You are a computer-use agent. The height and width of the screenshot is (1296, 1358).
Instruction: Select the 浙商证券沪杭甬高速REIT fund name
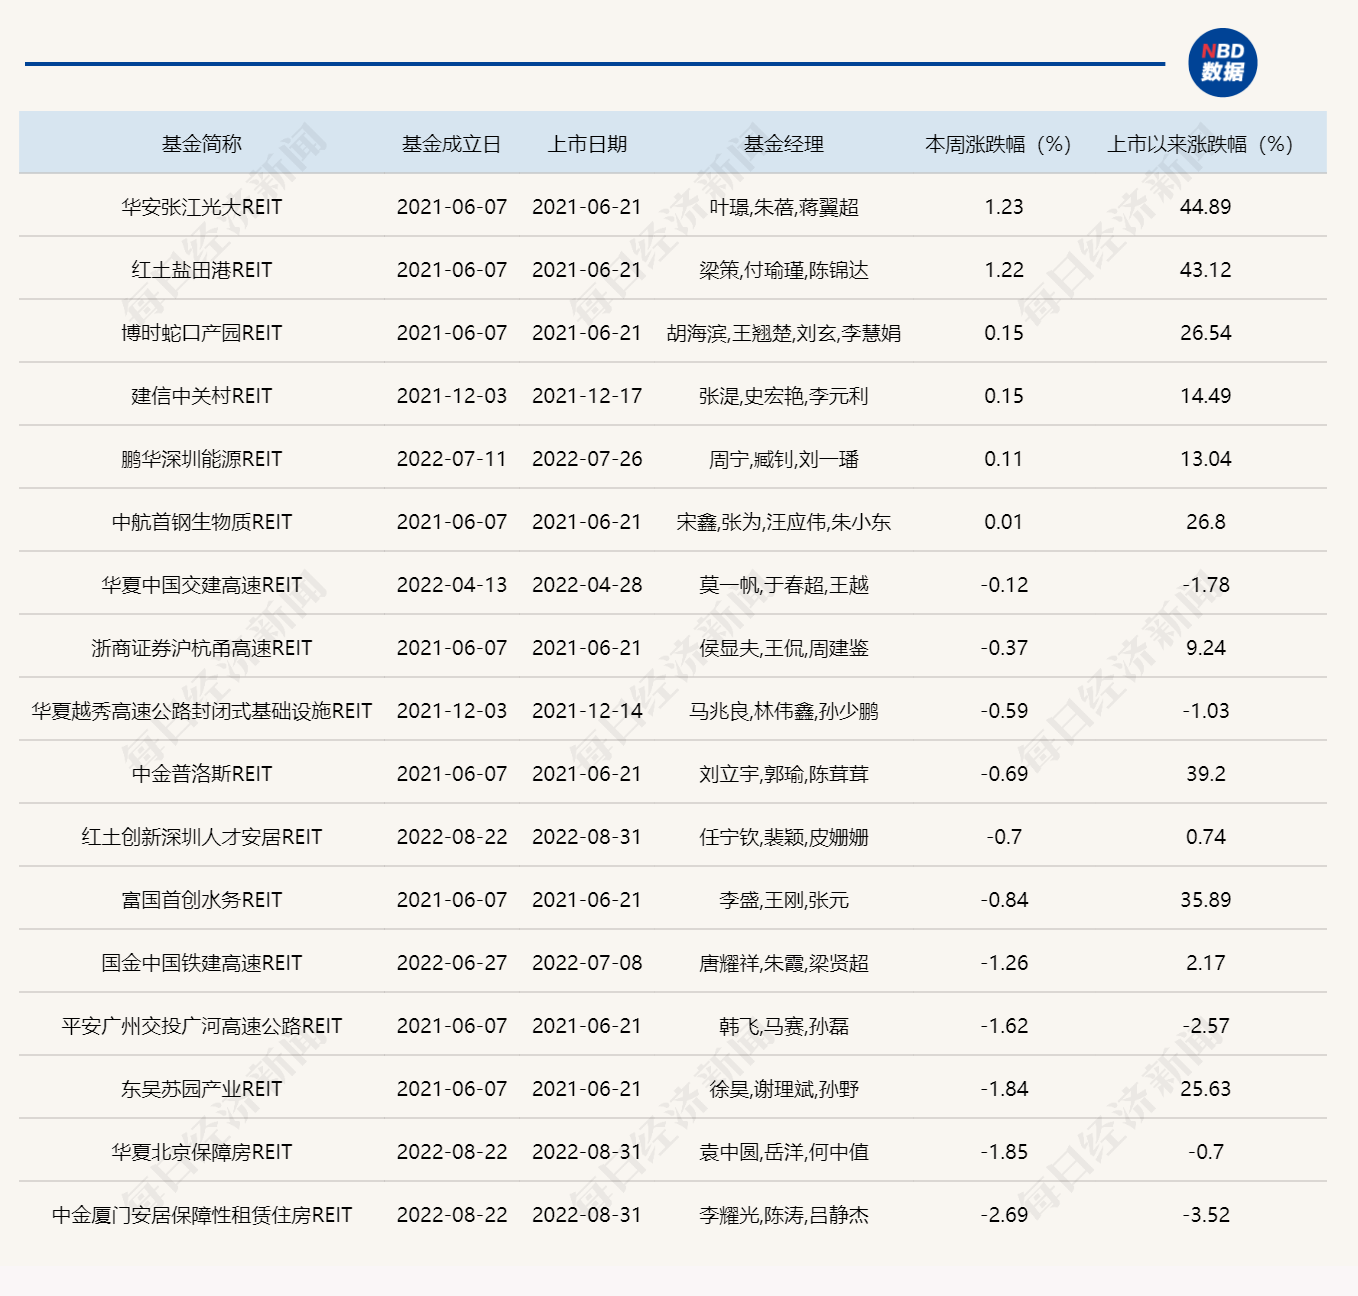point(202,648)
